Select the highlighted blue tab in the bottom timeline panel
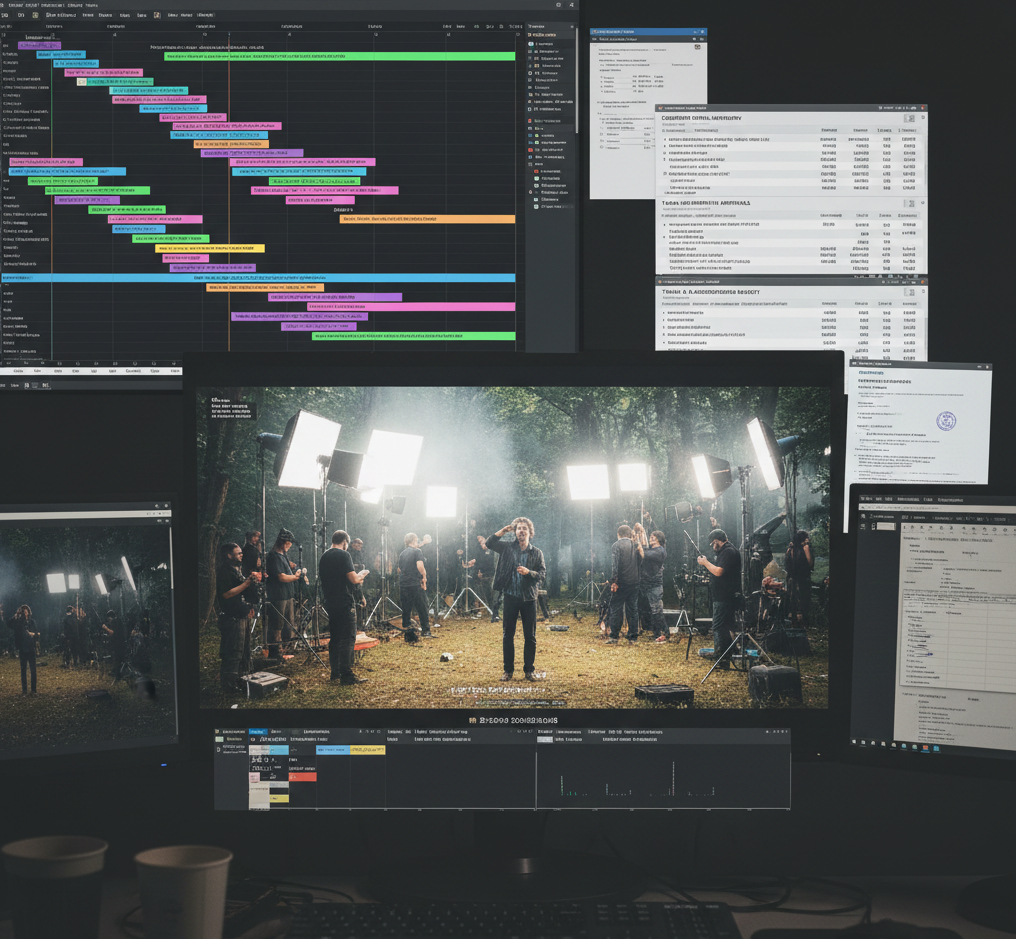Viewport: 1016px width, 939px height. click(x=257, y=732)
